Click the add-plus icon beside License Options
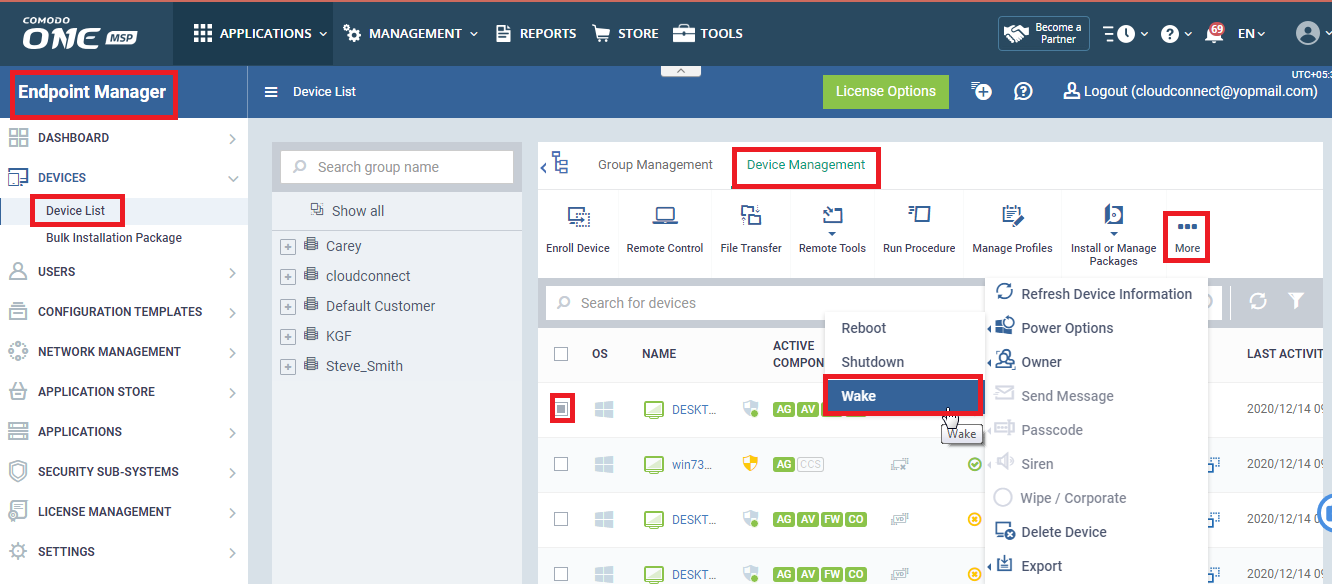Image resolution: width=1332 pixels, height=584 pixels. click(x=982, y=91)
